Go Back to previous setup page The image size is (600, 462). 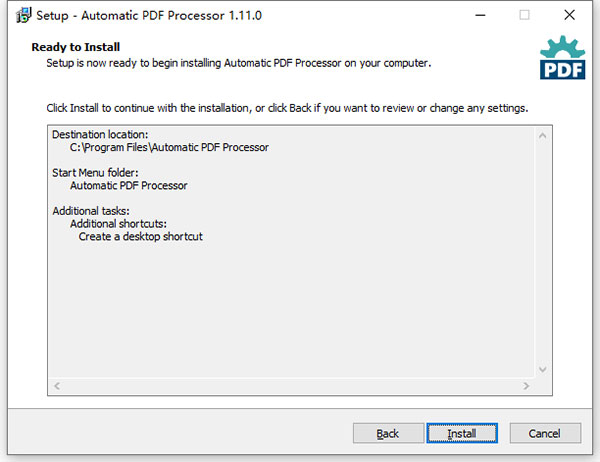point(388,433)
